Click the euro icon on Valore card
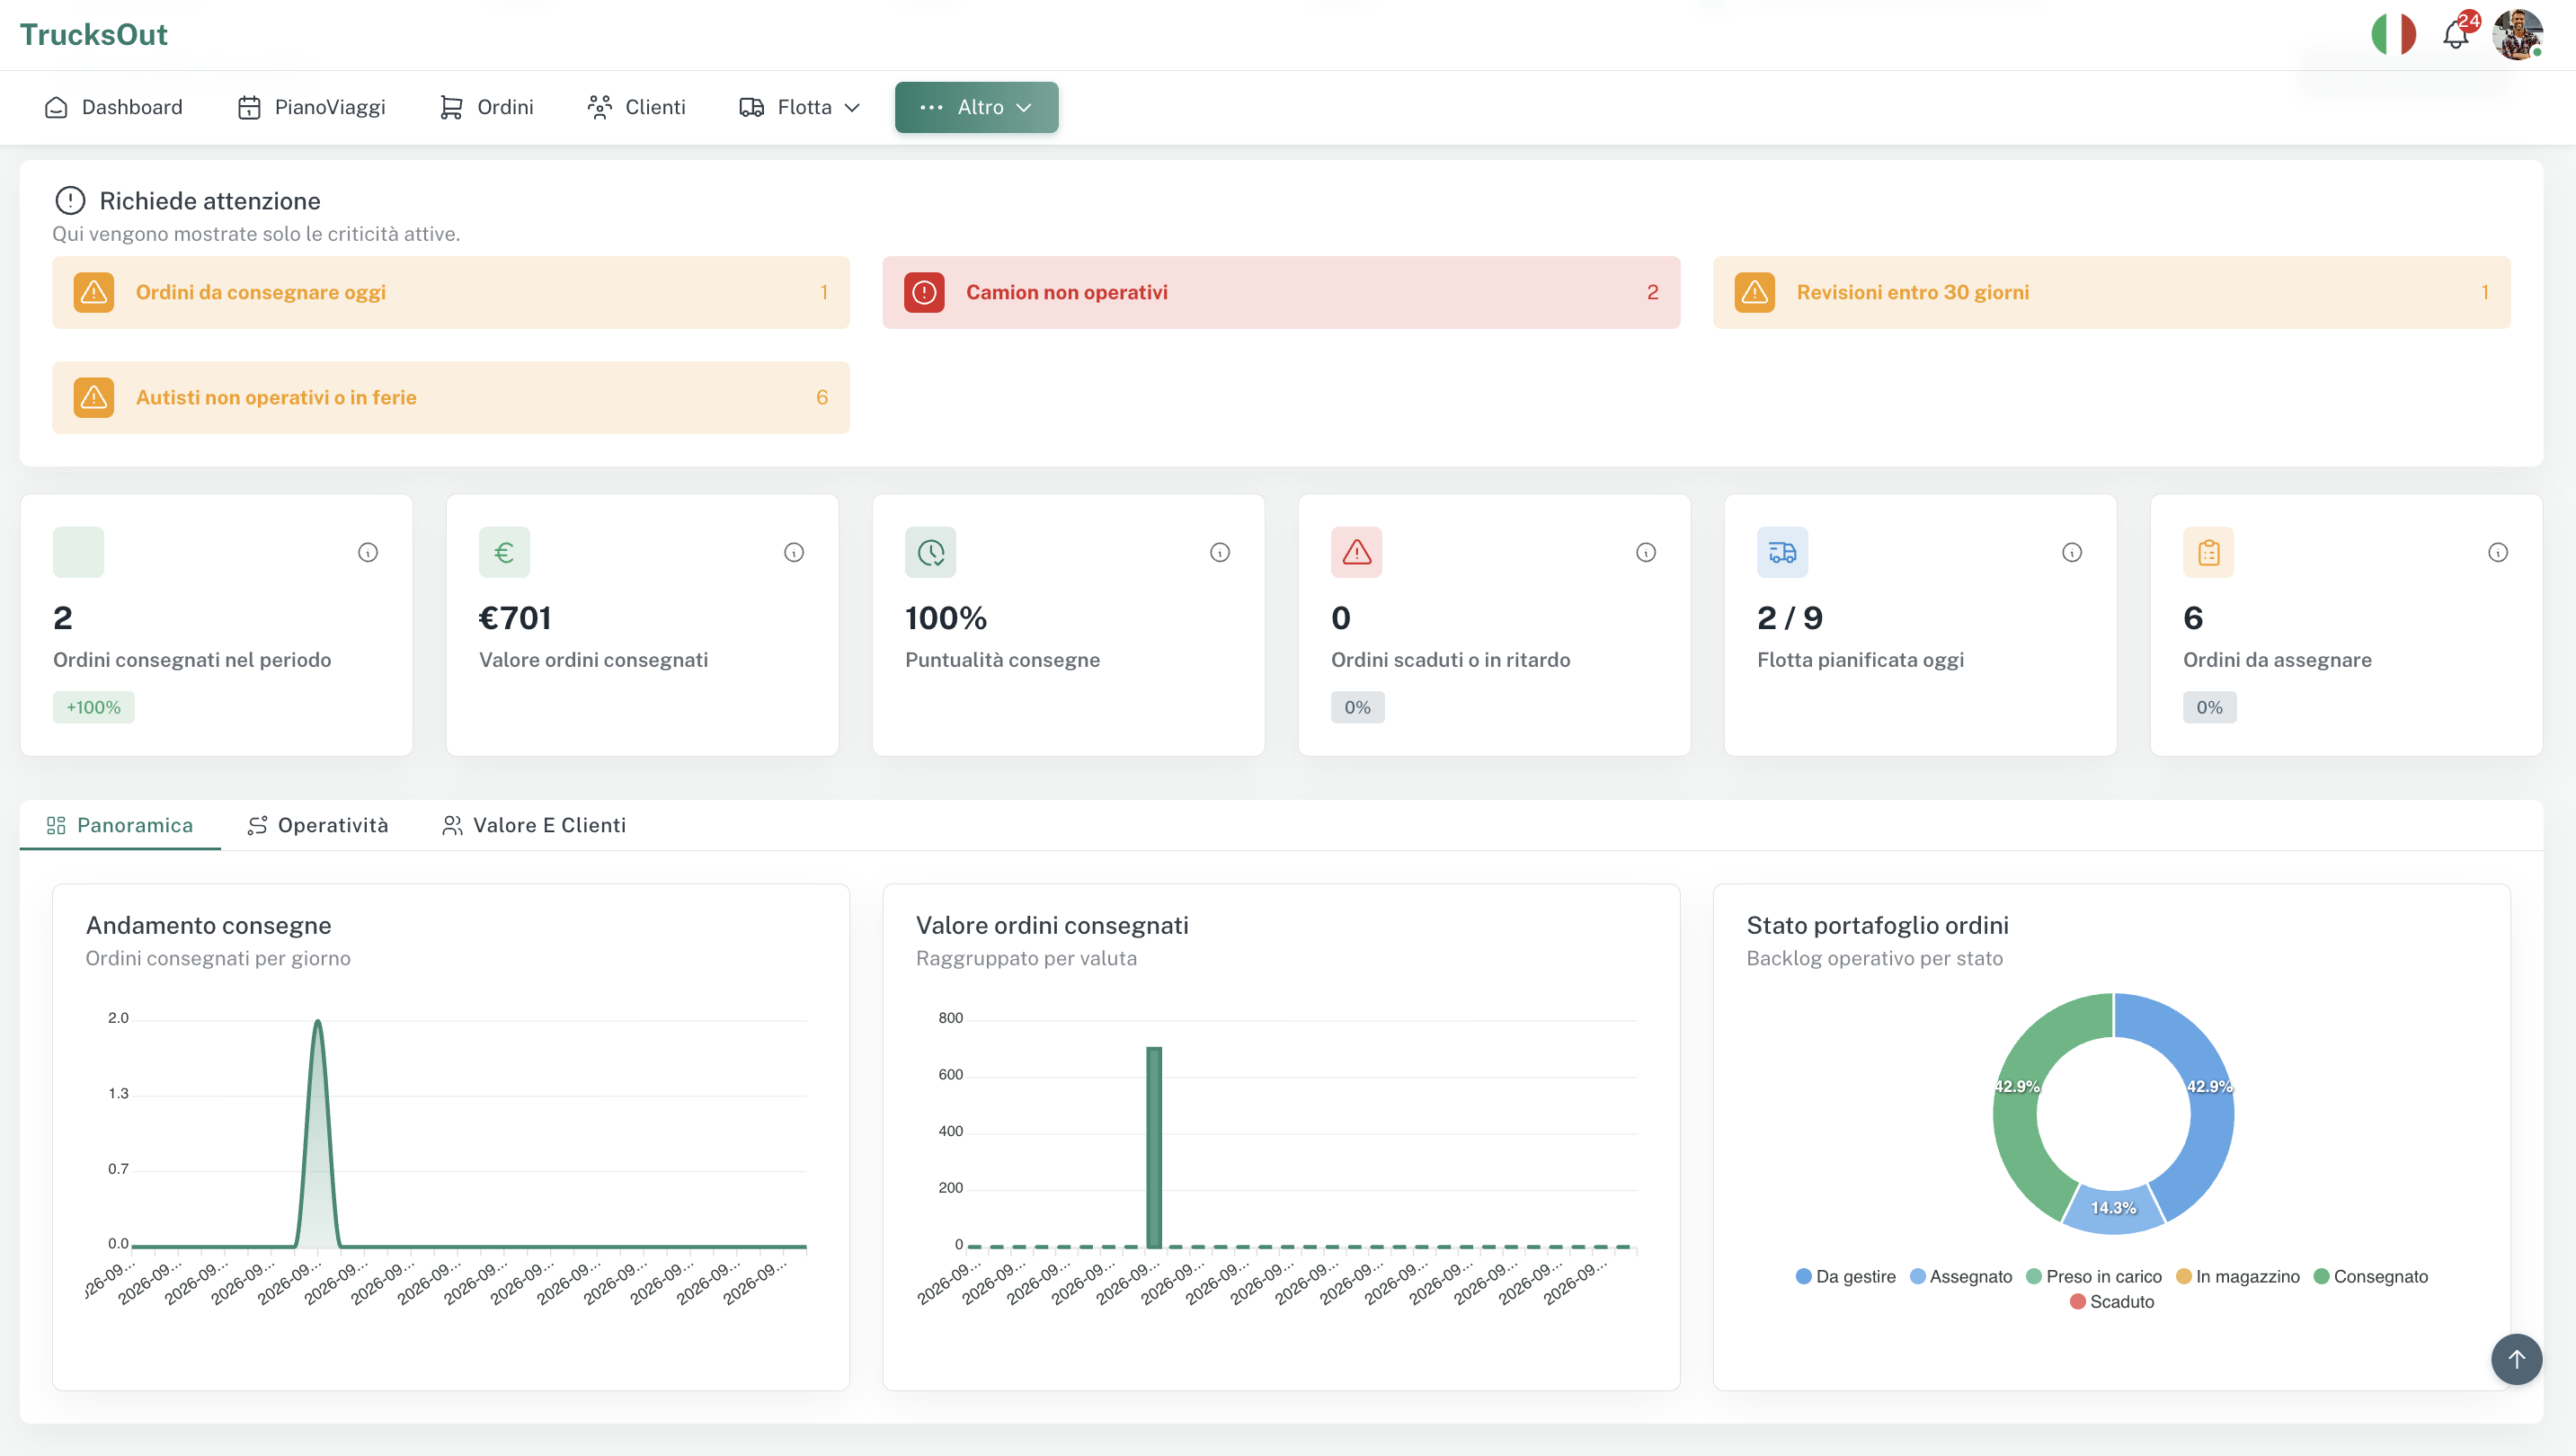The image size is (2576, 1456). [x=504, y=552]
